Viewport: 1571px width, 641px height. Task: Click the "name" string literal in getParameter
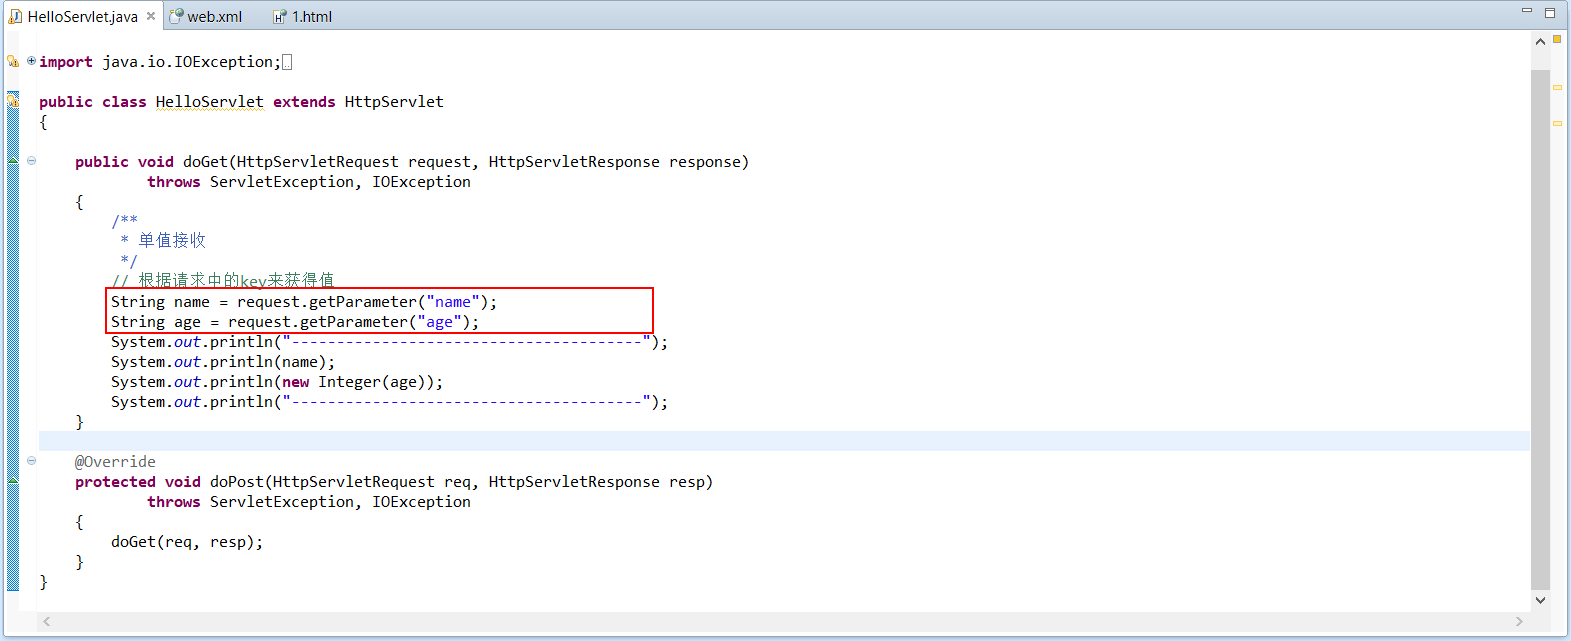452,302
